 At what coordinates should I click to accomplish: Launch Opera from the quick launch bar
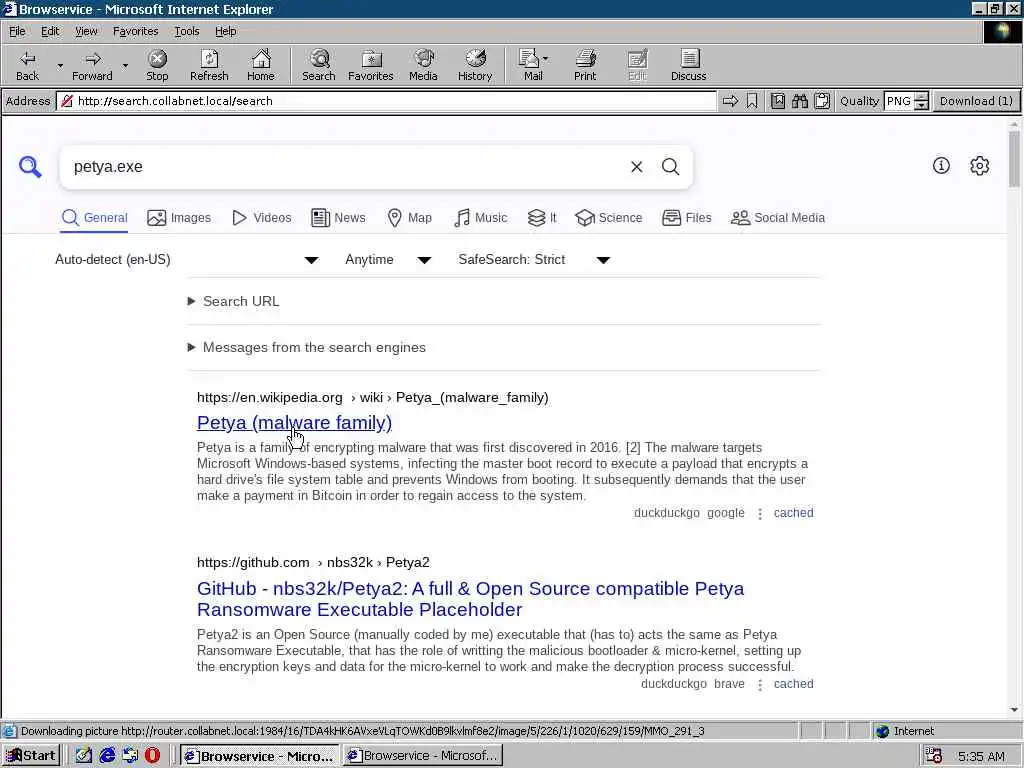coord(153,756)
